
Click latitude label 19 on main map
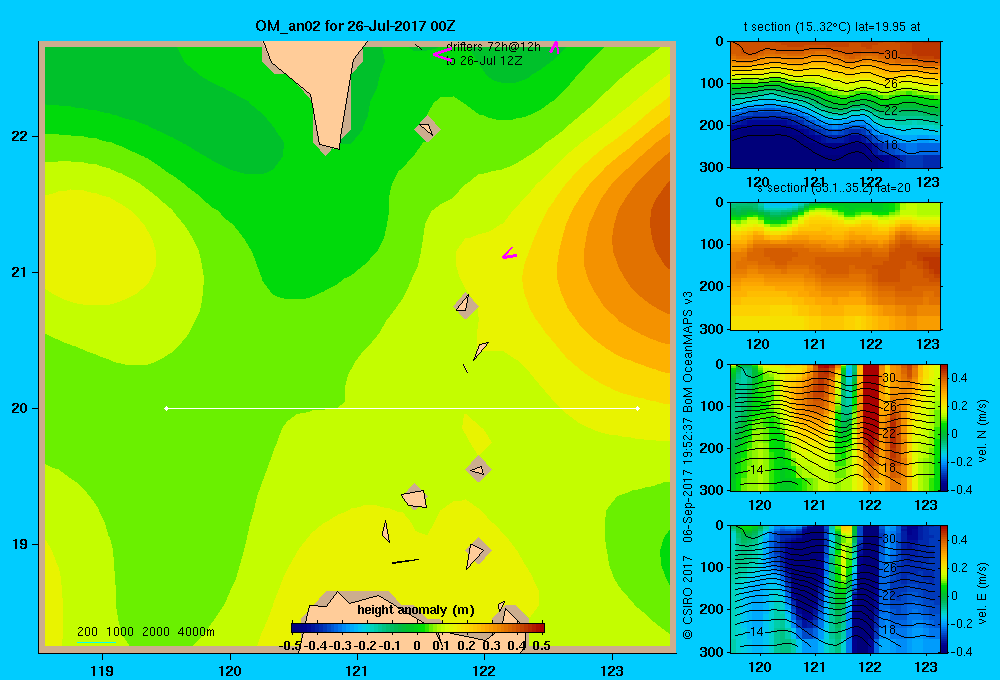pos(19,544)
